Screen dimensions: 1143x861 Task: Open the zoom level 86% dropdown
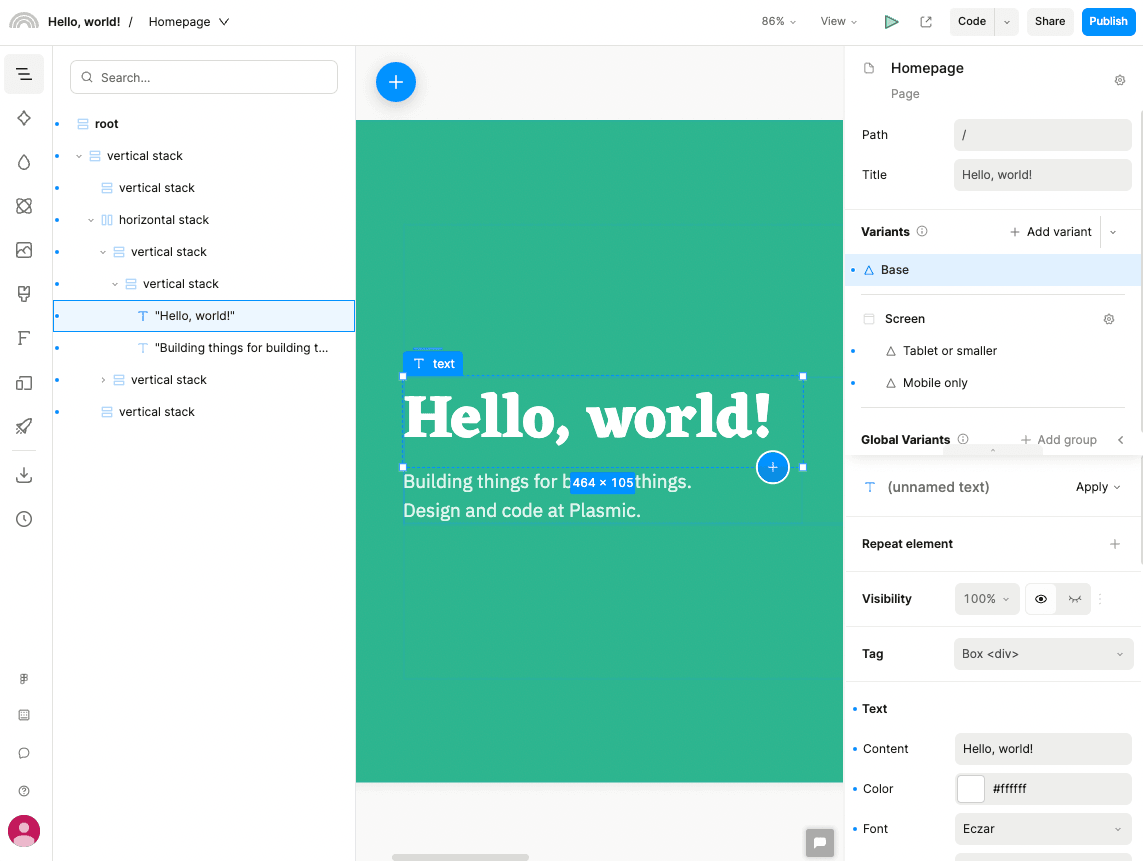778,20
